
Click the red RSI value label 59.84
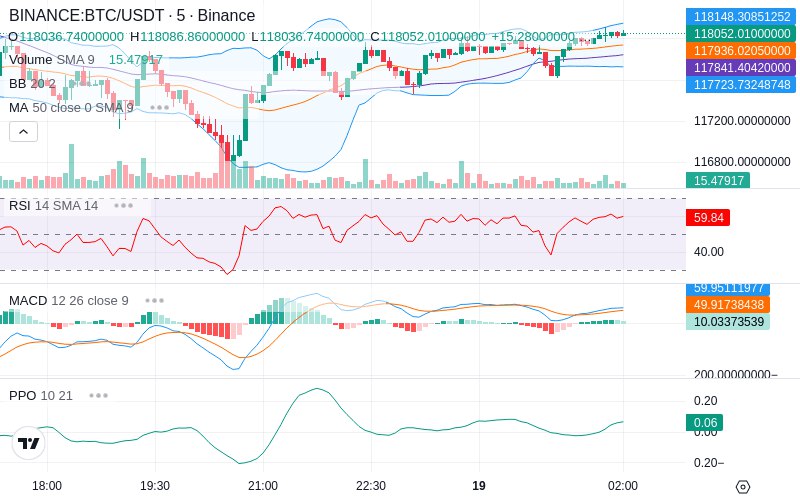[708, 218]
